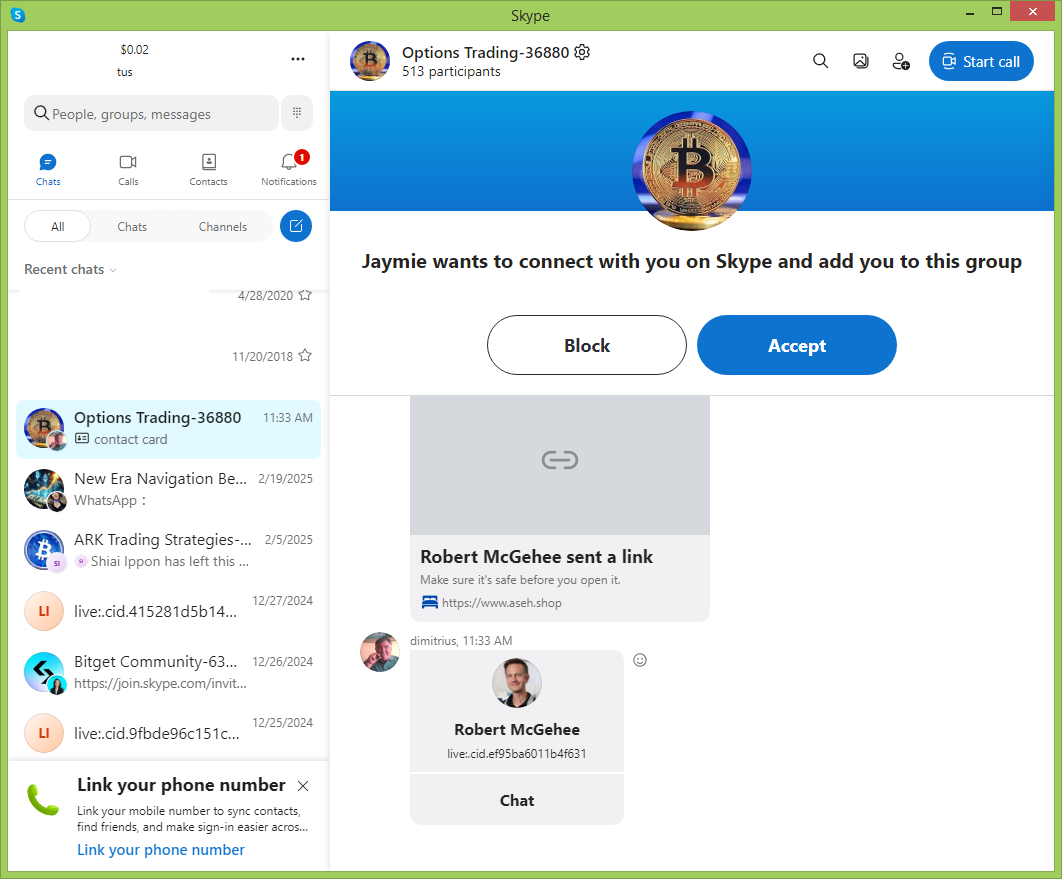1062x879 pixels.
Task: Switch to the Calls tab
Action: (128, 169)
